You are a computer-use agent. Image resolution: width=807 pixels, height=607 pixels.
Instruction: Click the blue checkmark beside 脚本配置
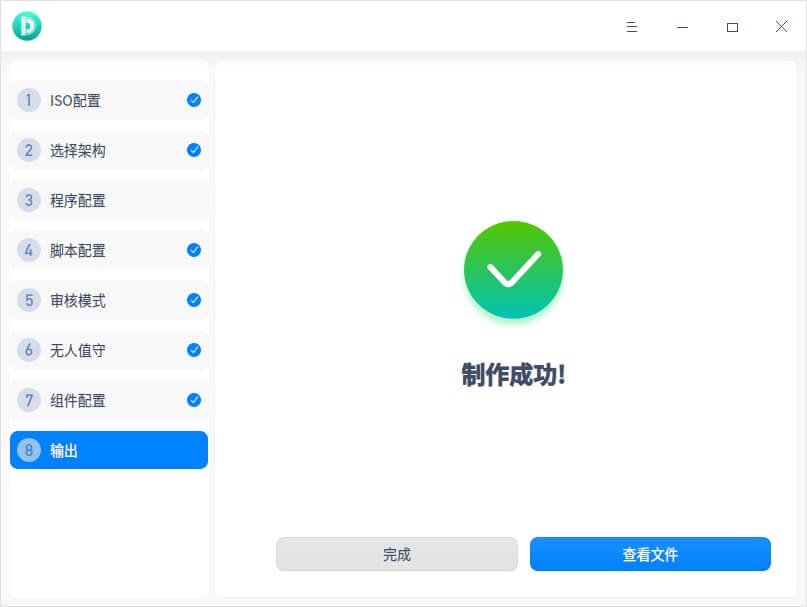194,250
